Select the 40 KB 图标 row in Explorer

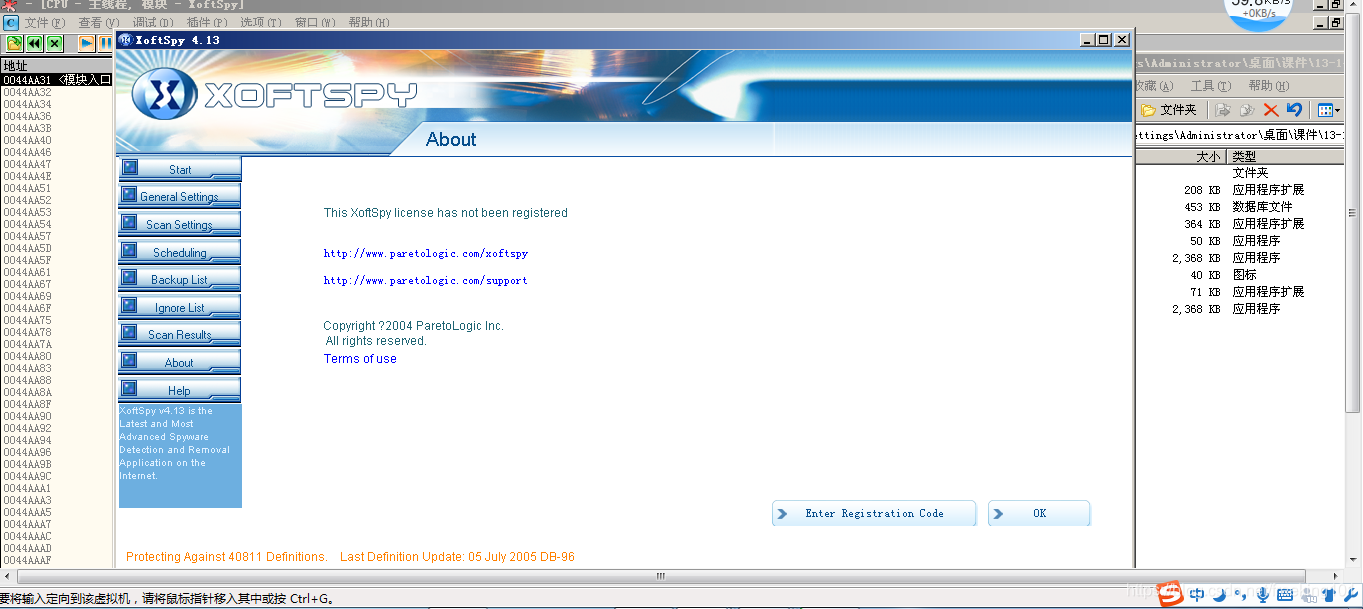[x=1241, y=275]
